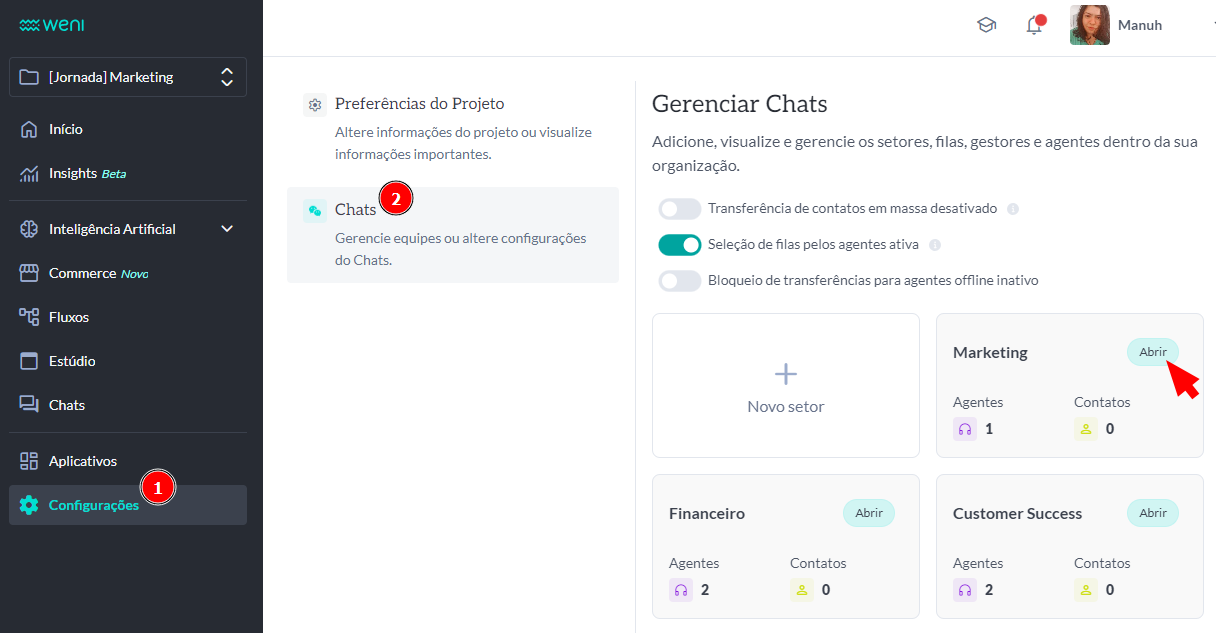The height and width of the screenshot is (633, 1216).
Task: Enable bulk contact transfer toggle
Action: tap(680, 209)
